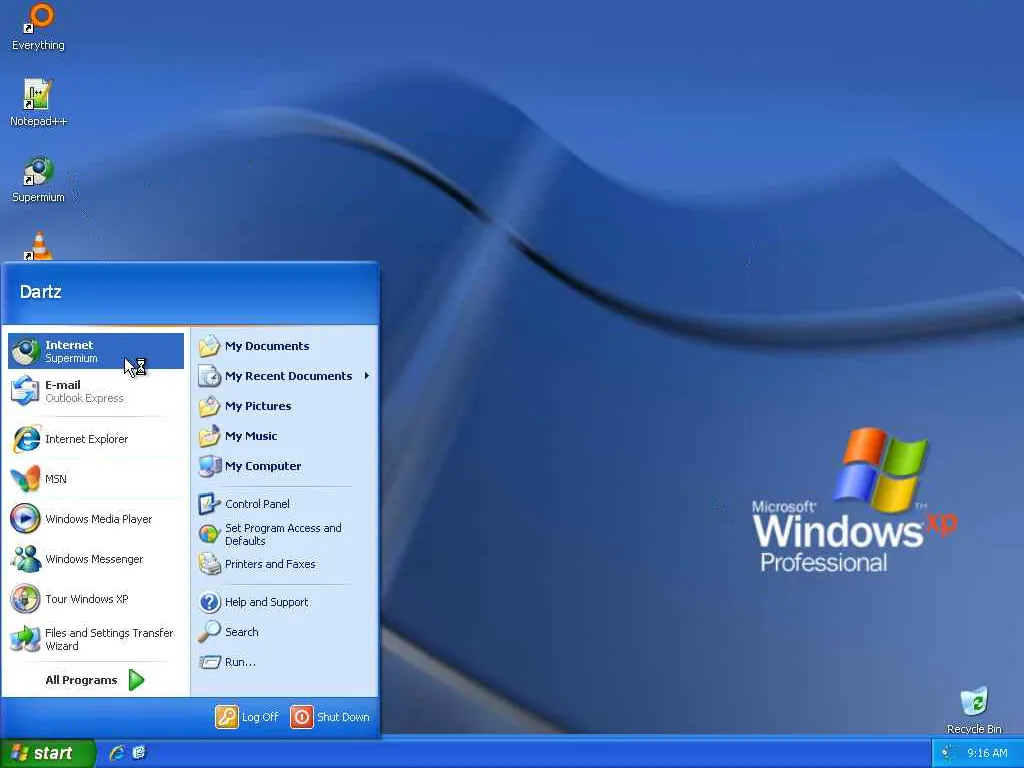Image resolution: width=1024 pixels, height=768 pixels.
Task: Click the Windows Messenger icon
Action: 26,558
